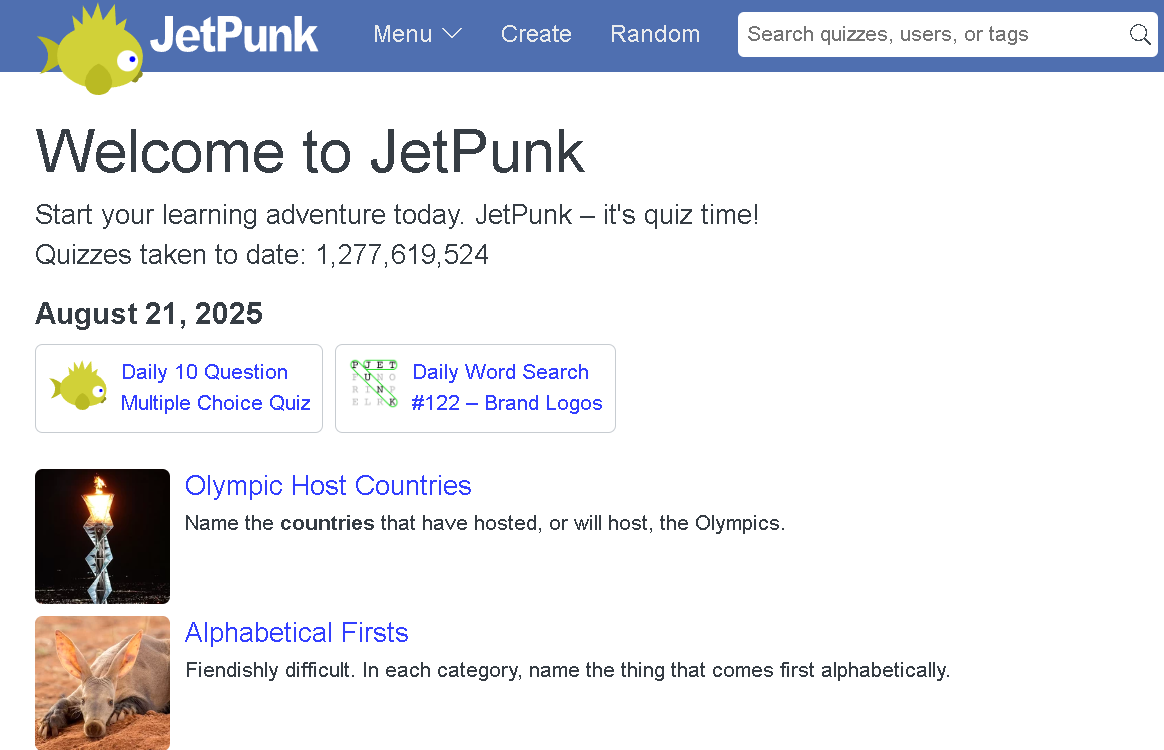1164x750 pixels.
Task: Click the JetPunk wordmark in header
Action: tap(234, 34)
